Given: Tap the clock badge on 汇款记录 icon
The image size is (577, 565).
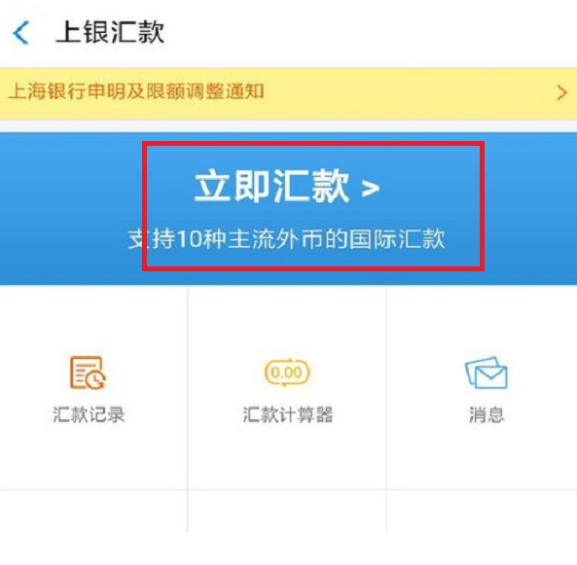Looking at the screenshot, I should click(x=97, y=380).
